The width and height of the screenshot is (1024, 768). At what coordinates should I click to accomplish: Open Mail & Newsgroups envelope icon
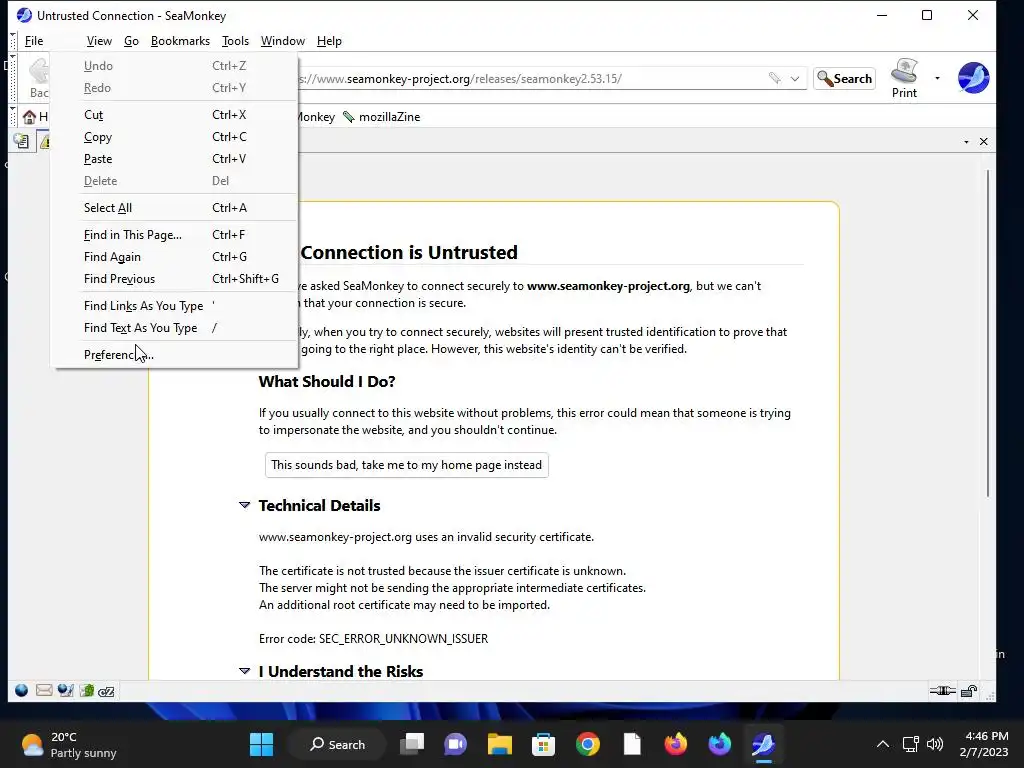[44, 690]
